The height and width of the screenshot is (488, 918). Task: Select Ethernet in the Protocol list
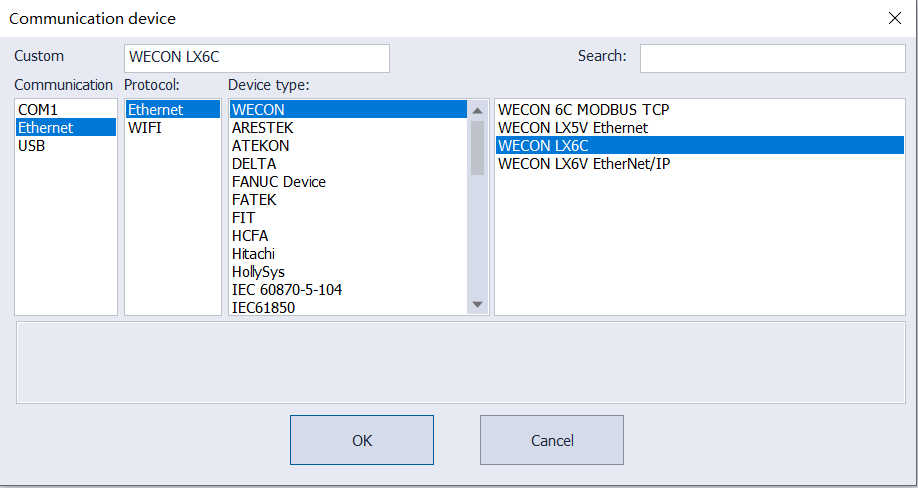tap(173, 109)
